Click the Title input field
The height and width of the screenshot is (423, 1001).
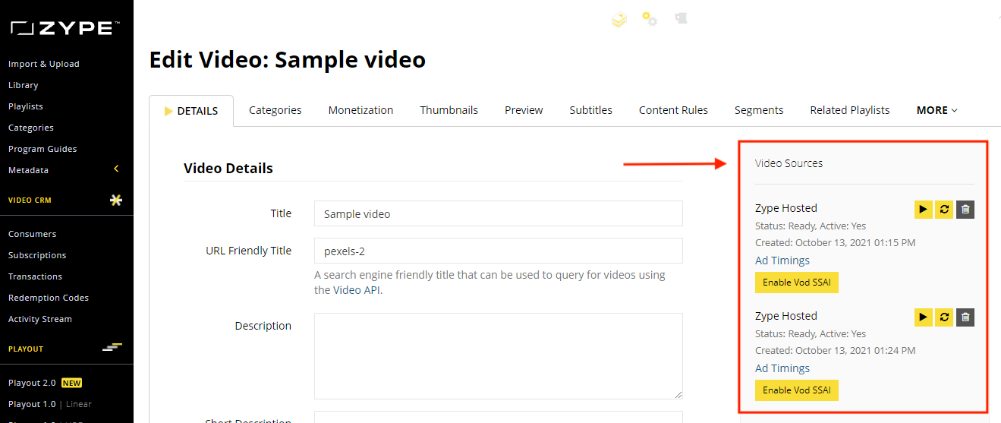498,214
